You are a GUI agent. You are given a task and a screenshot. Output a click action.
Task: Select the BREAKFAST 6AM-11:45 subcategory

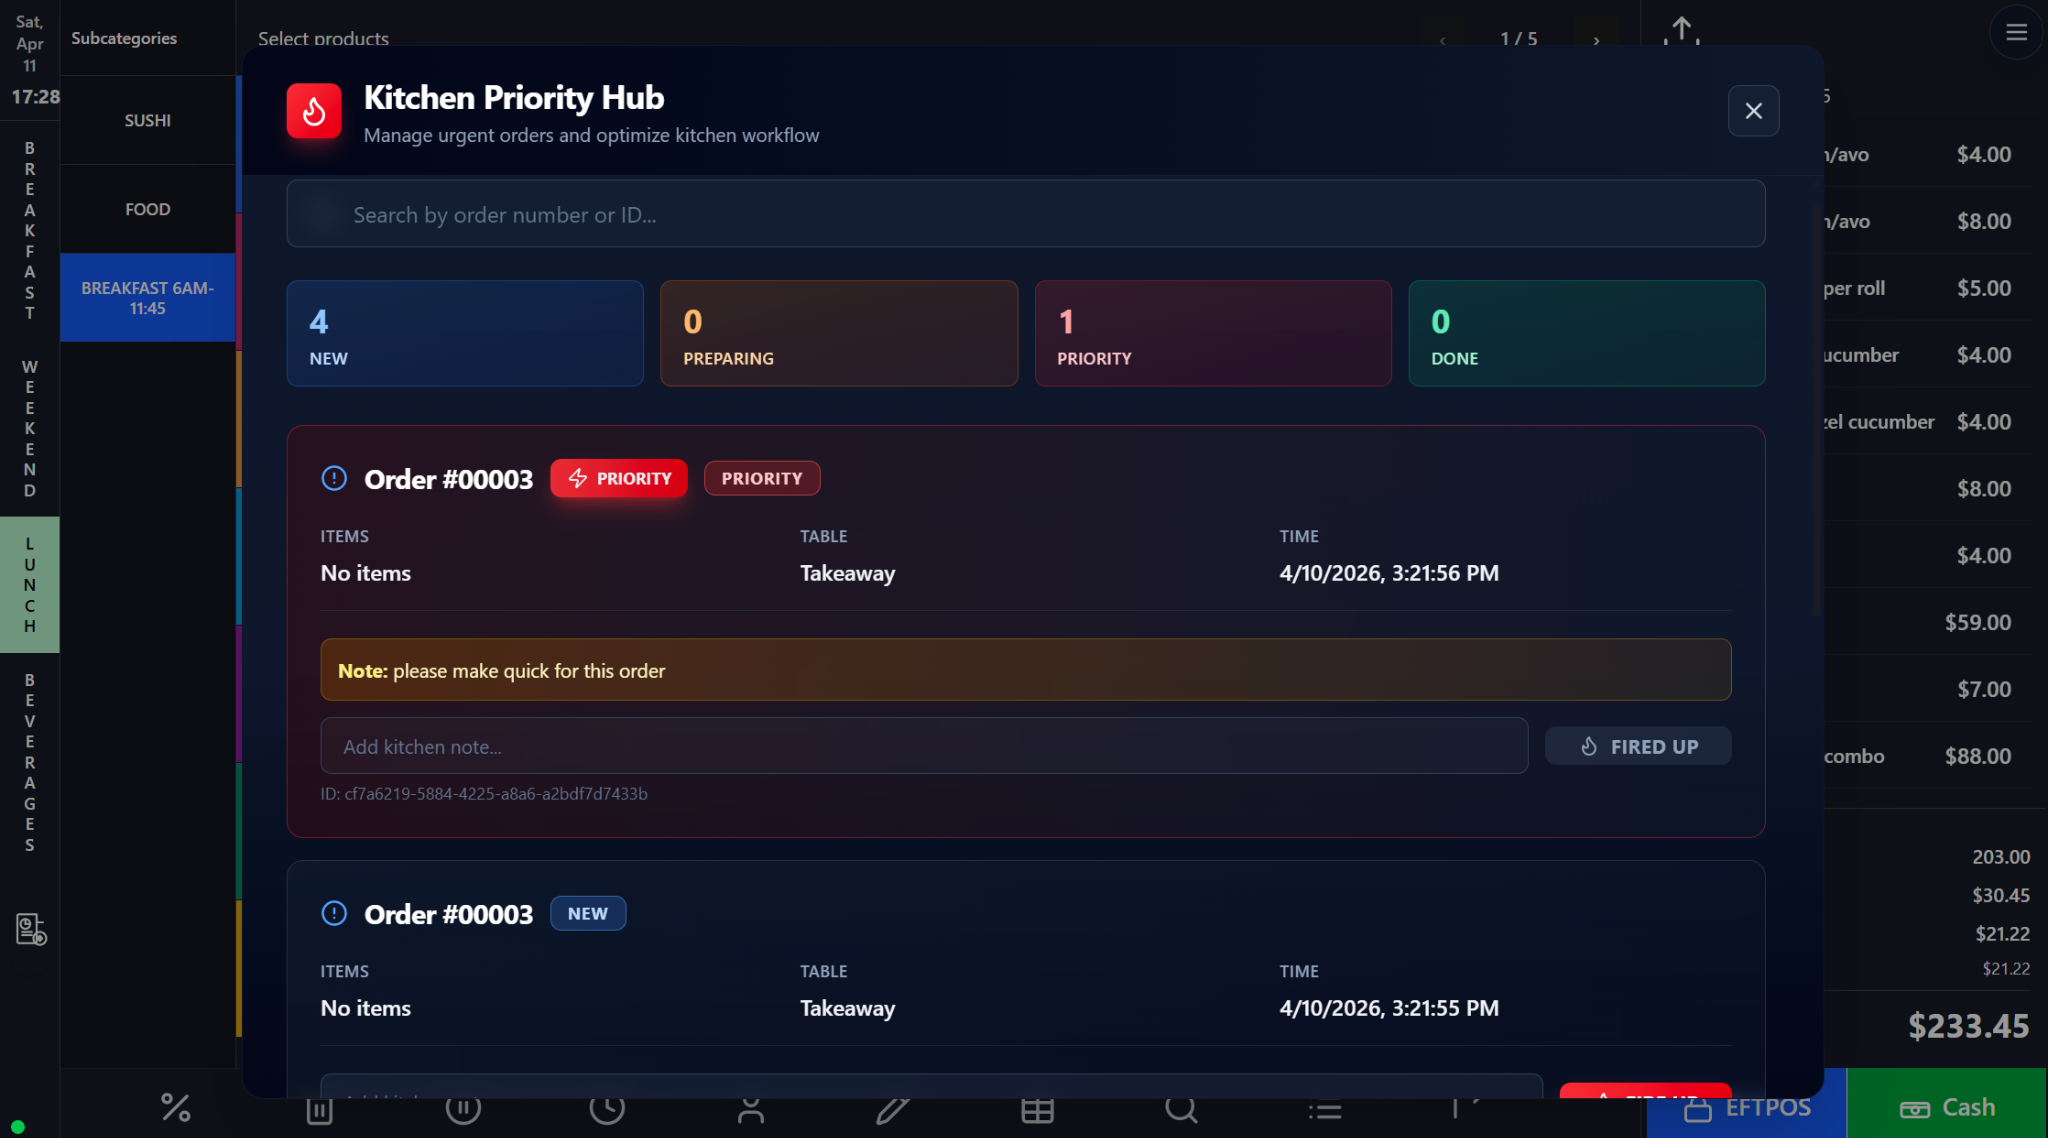coord(148,298)
